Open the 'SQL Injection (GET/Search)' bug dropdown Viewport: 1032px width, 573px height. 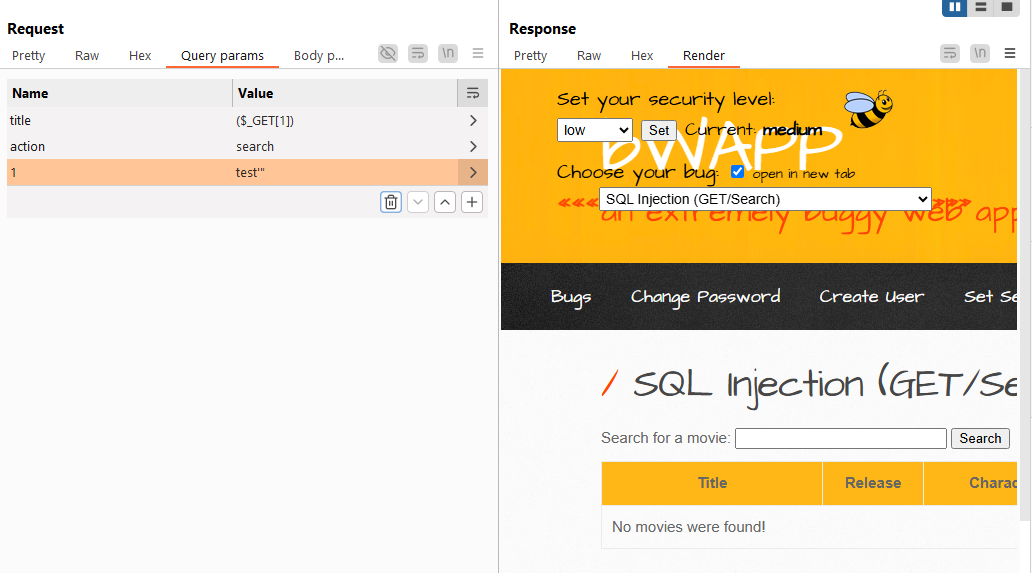765,199
